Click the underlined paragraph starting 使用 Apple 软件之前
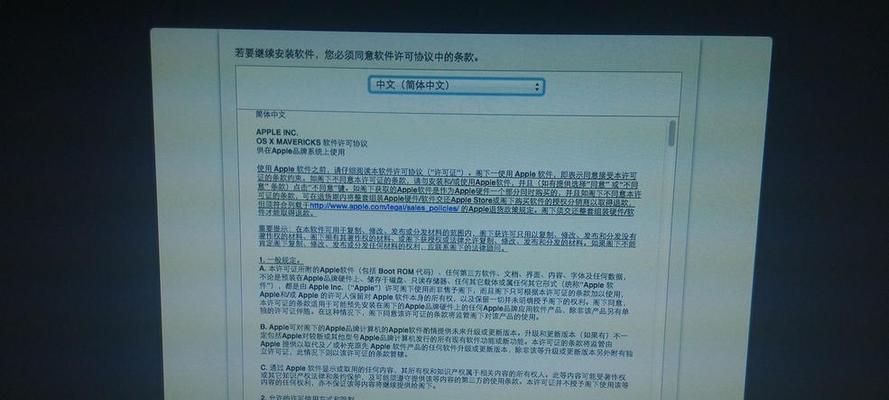Image resolution: width=889 pixels, height=400 pixels. click(448, 193)
